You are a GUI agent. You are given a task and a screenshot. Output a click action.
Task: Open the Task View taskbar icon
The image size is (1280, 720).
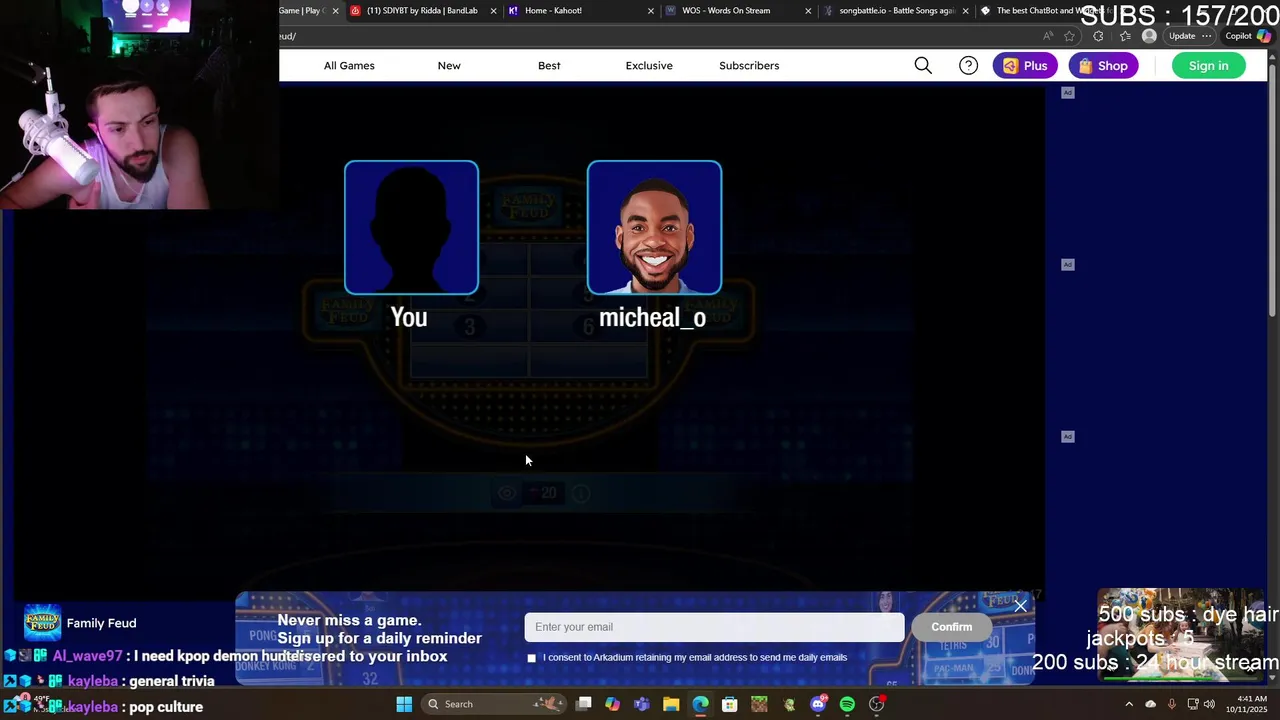584,704
